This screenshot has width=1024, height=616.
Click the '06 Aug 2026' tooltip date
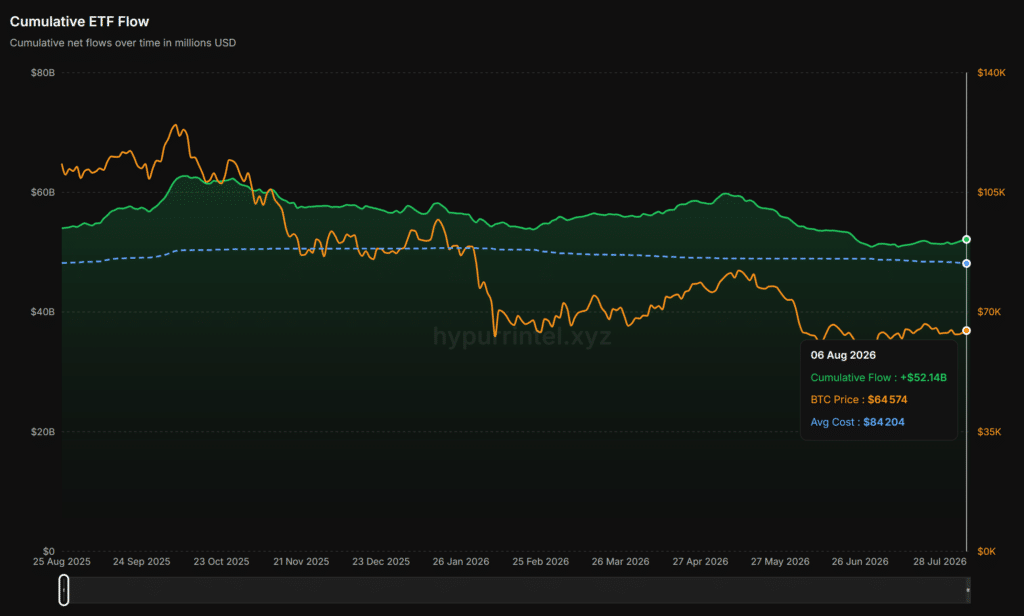tap(843, 355)
